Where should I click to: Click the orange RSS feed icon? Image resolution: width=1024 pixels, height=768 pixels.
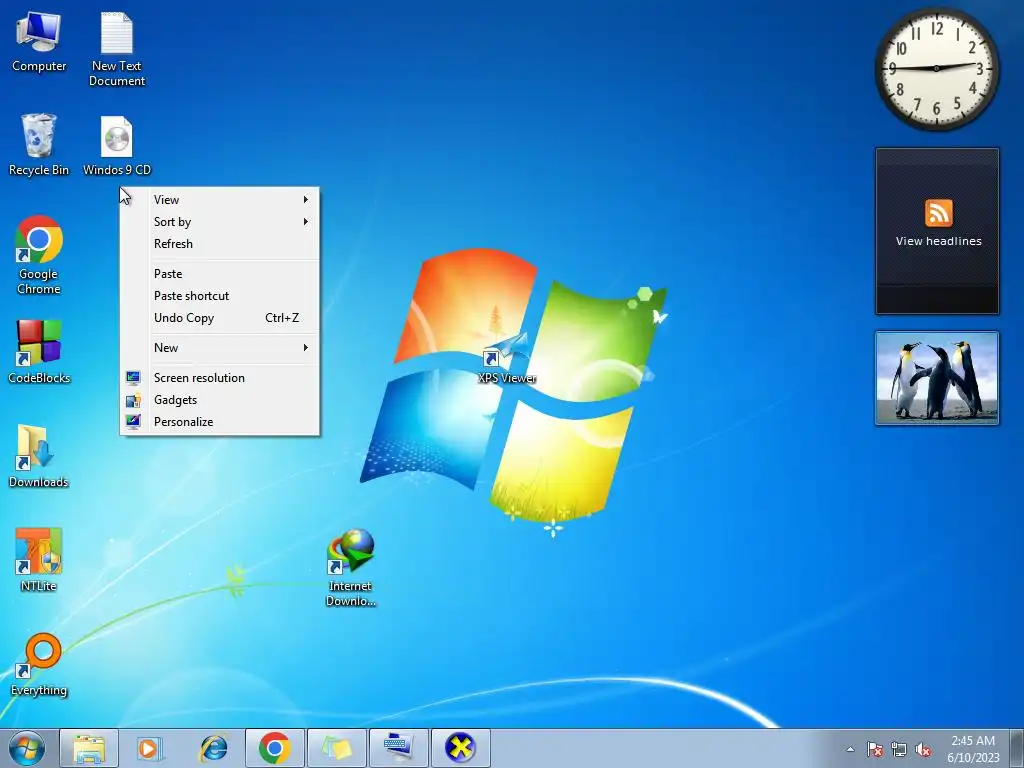click(938, 213)
